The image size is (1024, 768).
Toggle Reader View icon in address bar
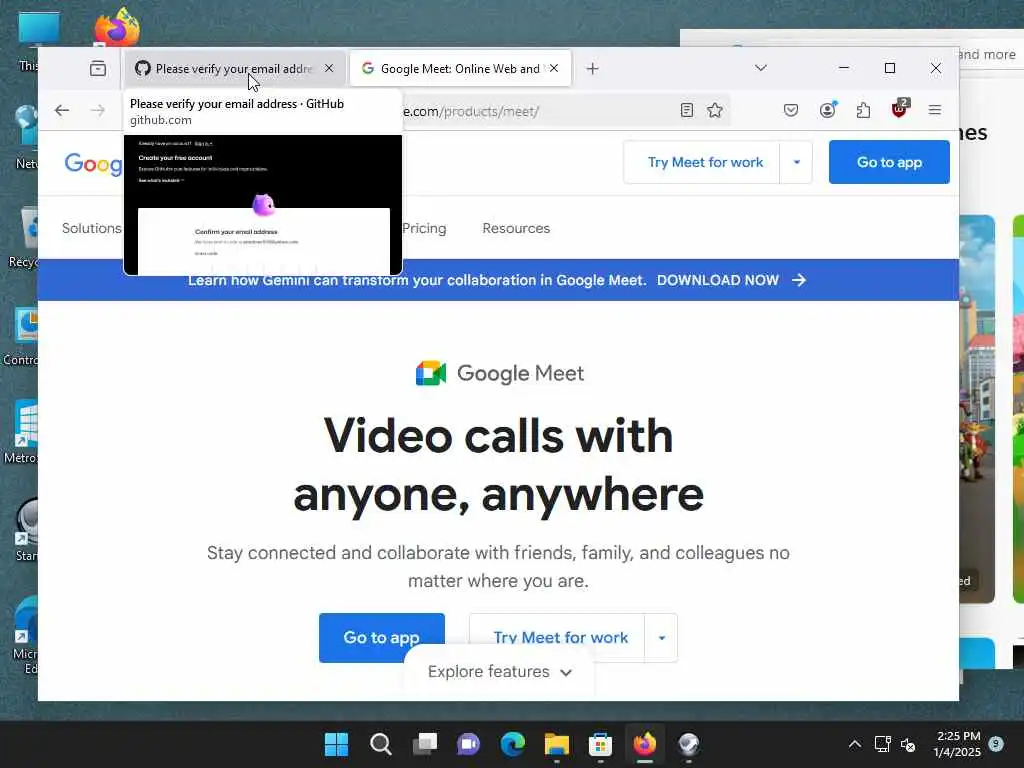[686, 110]
